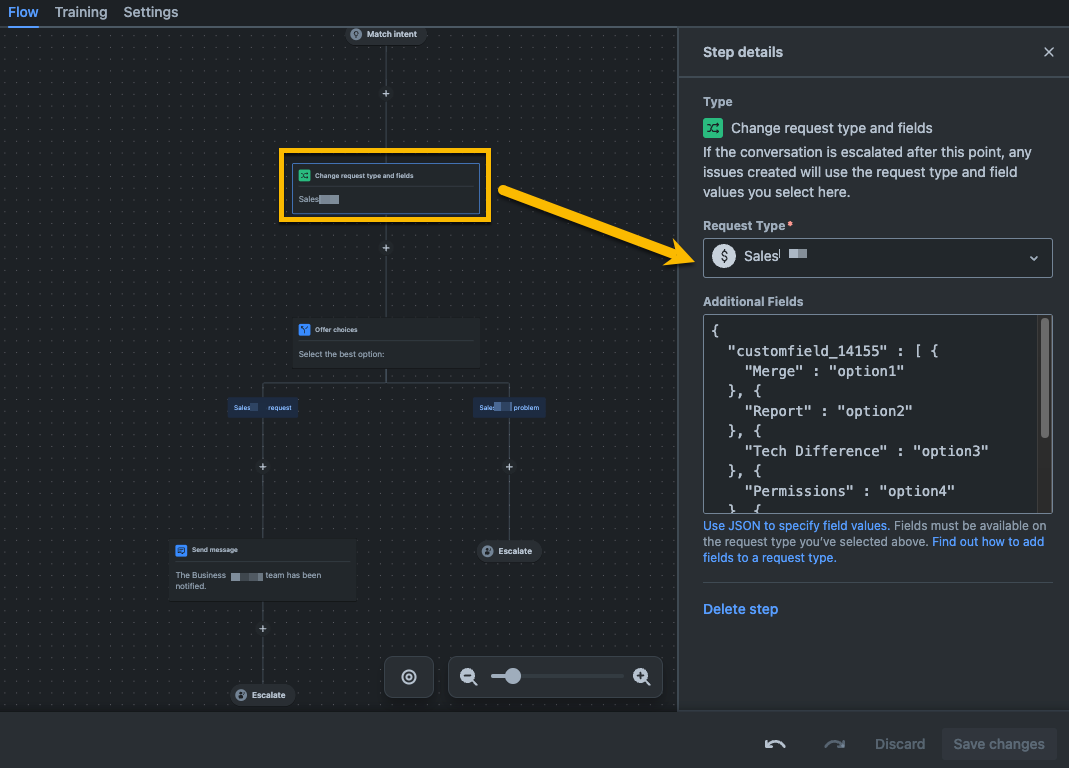Open the Settings tab
Viewport: 1069px width, 768px height.
(151, 12)
